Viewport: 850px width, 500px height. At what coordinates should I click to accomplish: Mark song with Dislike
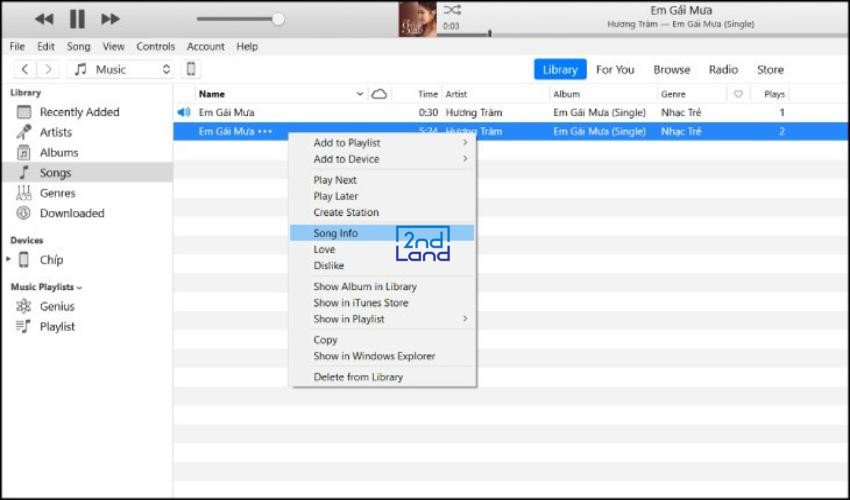(382, 266)
